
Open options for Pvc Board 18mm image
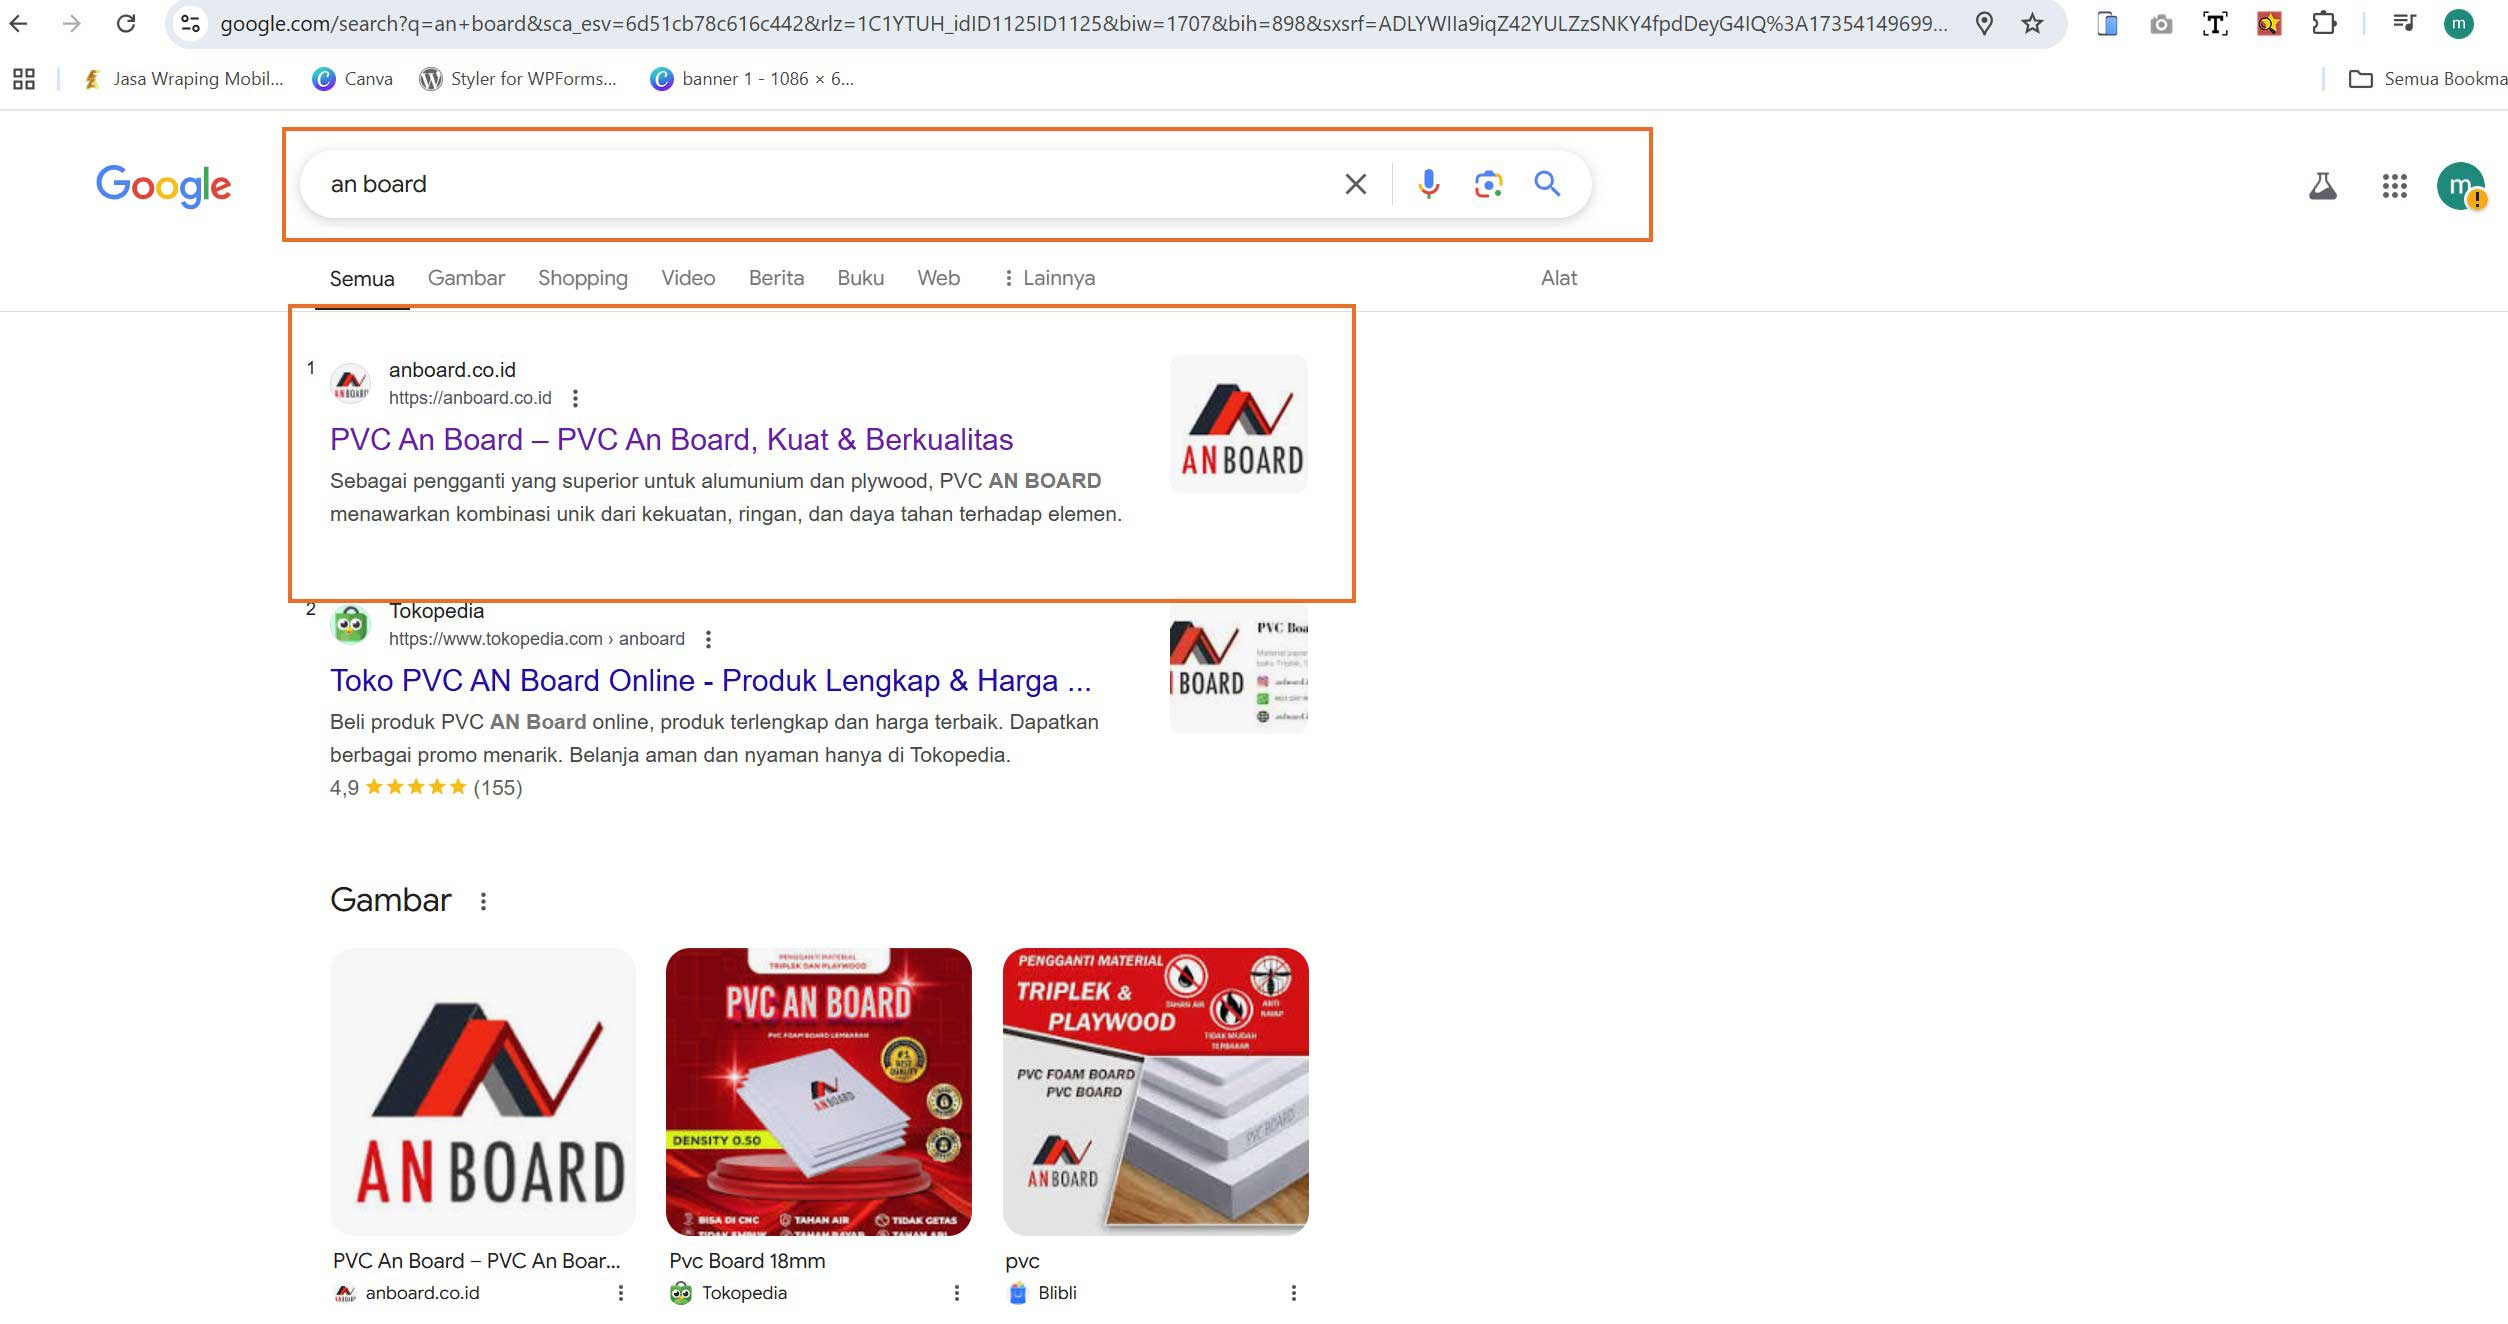[957, 1293]
